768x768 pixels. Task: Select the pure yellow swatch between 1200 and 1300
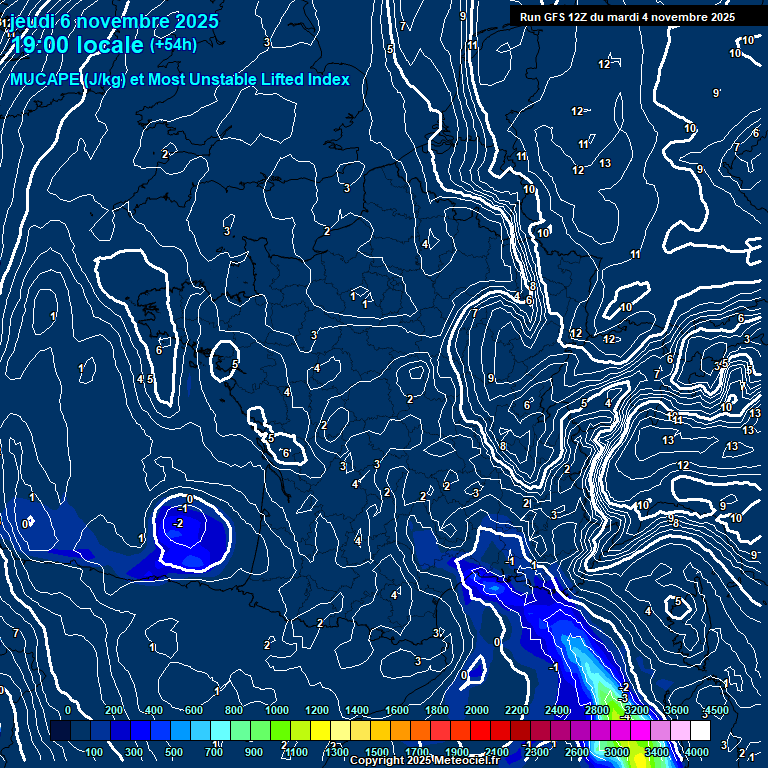[320, 730]
